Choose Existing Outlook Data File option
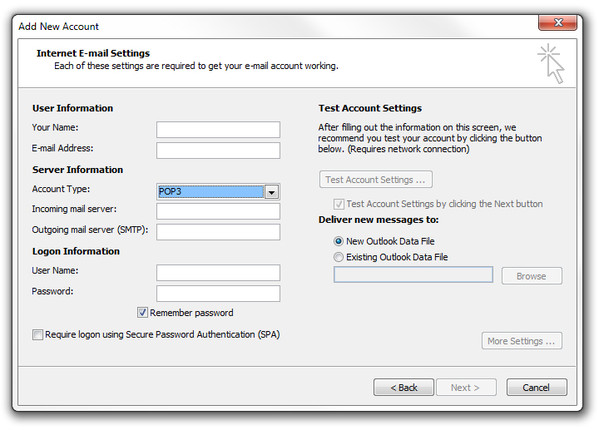This screenshot has height=430, width=599. tap(338, 257)
